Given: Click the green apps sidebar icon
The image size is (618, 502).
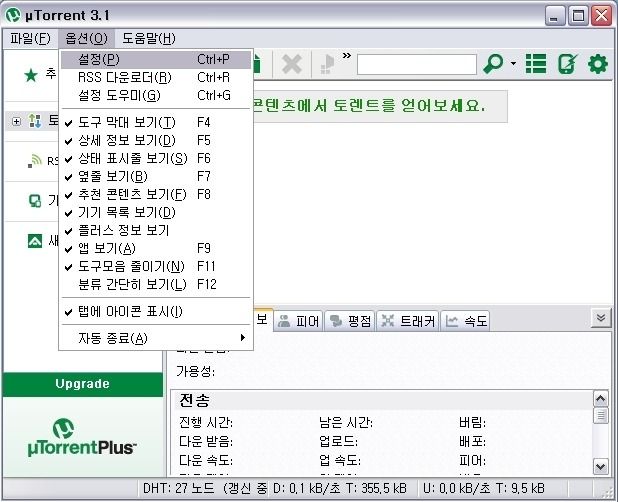Looking at the screenshot, I should pos(35,241).
